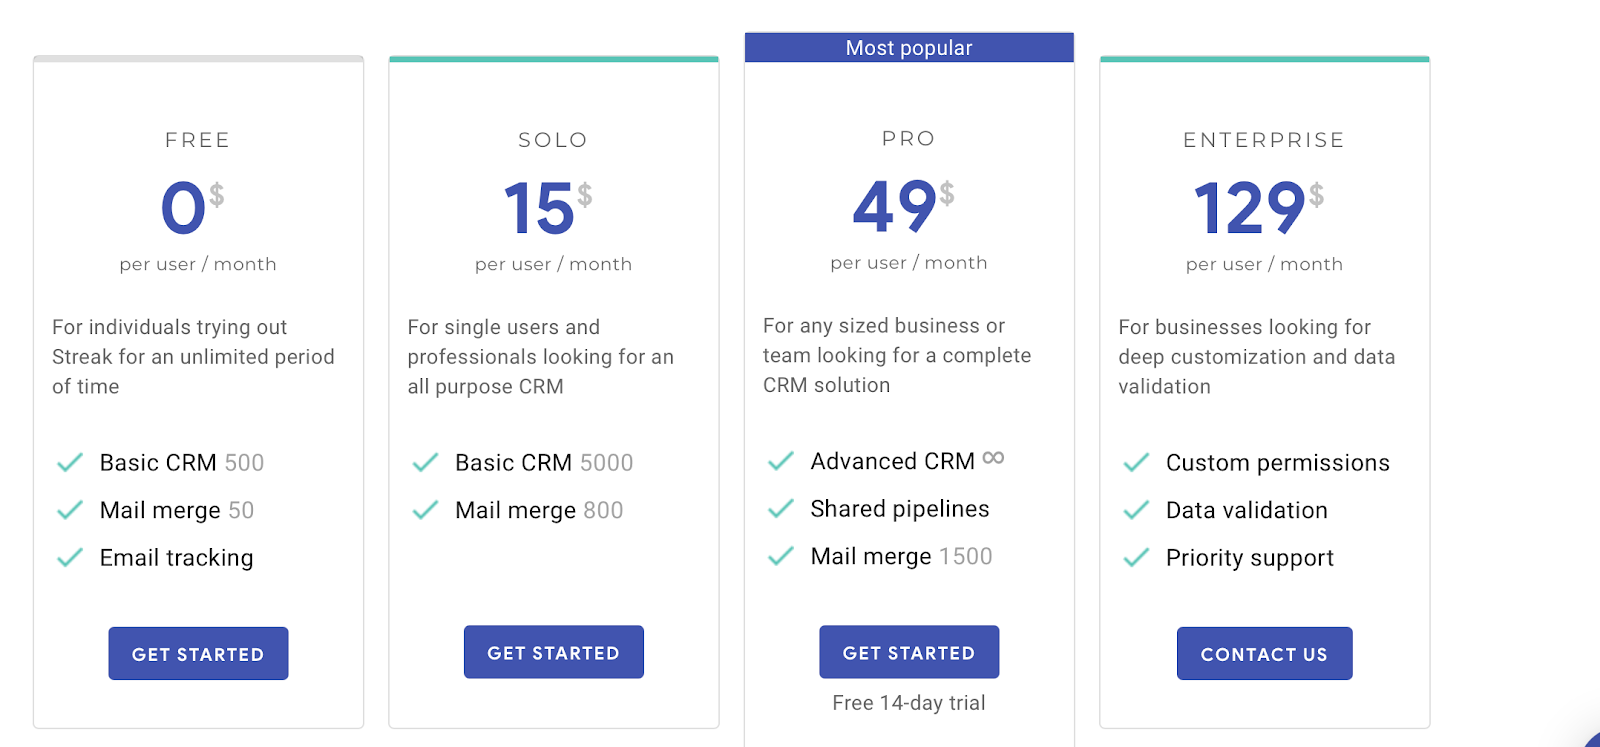The height and width of the screenshot is (747, 1600).
Task: Click the Solo plan title
Action: 553,140
